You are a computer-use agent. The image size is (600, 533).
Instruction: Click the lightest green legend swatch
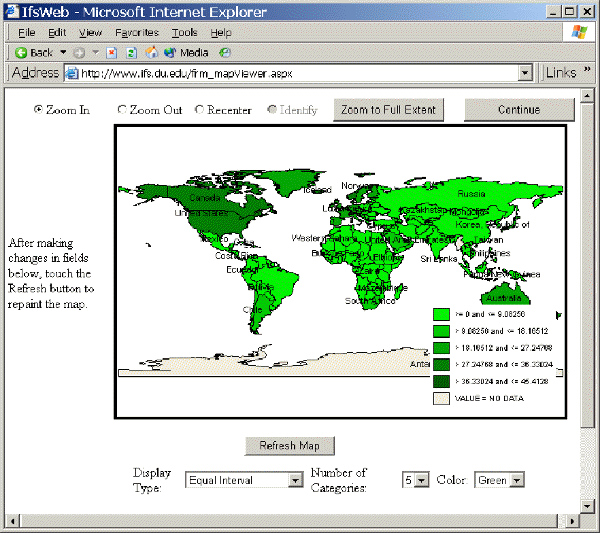(441, 314)
